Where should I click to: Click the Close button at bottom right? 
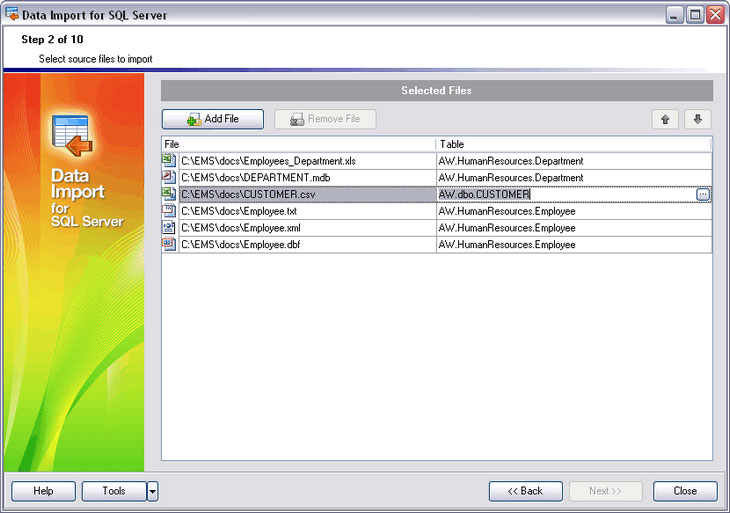685,491
